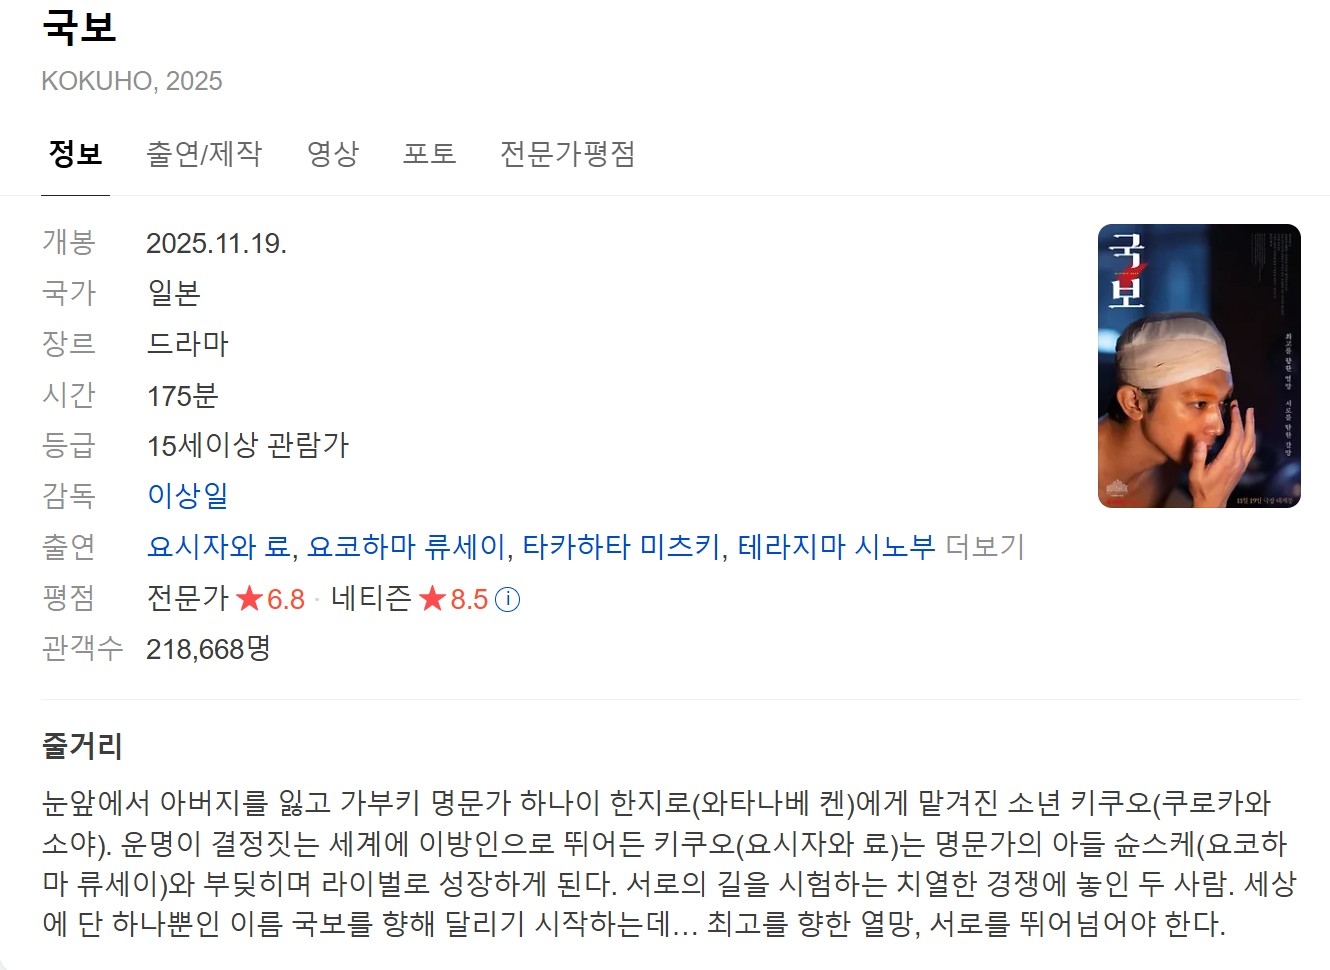Click the 국보 movie title heading

coord(79,26)
